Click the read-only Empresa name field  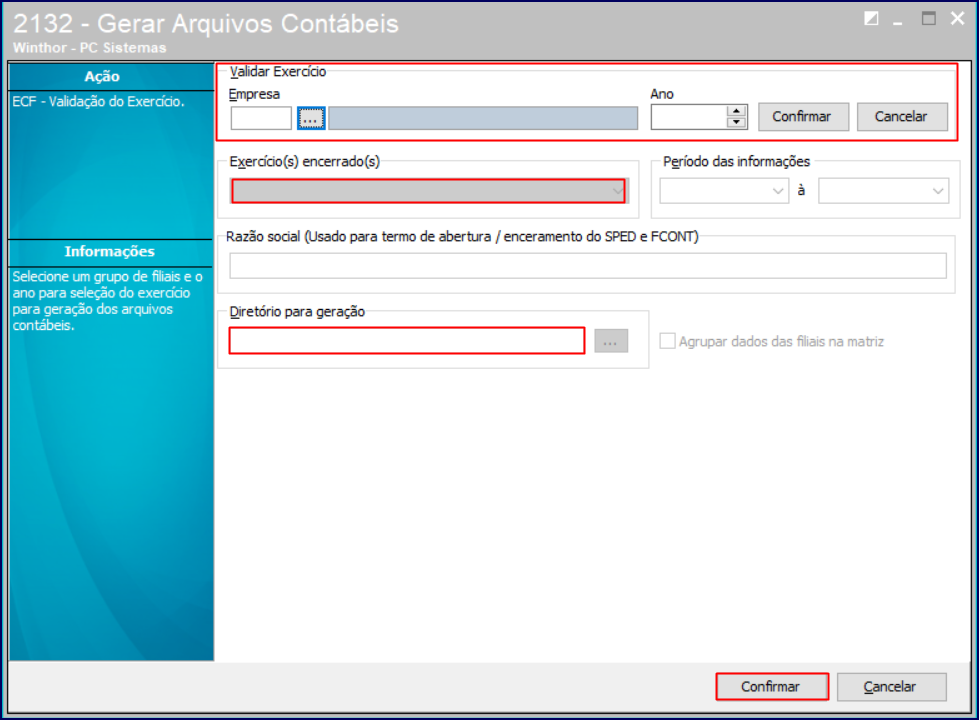(483, 118)
